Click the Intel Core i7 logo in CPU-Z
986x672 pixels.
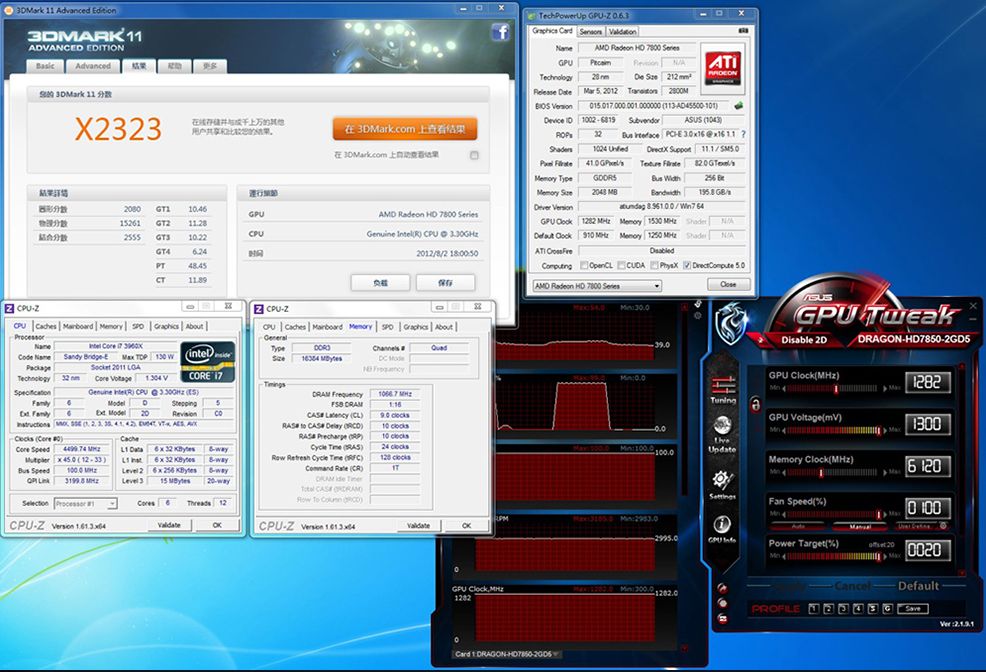click(x=208, y=362)
